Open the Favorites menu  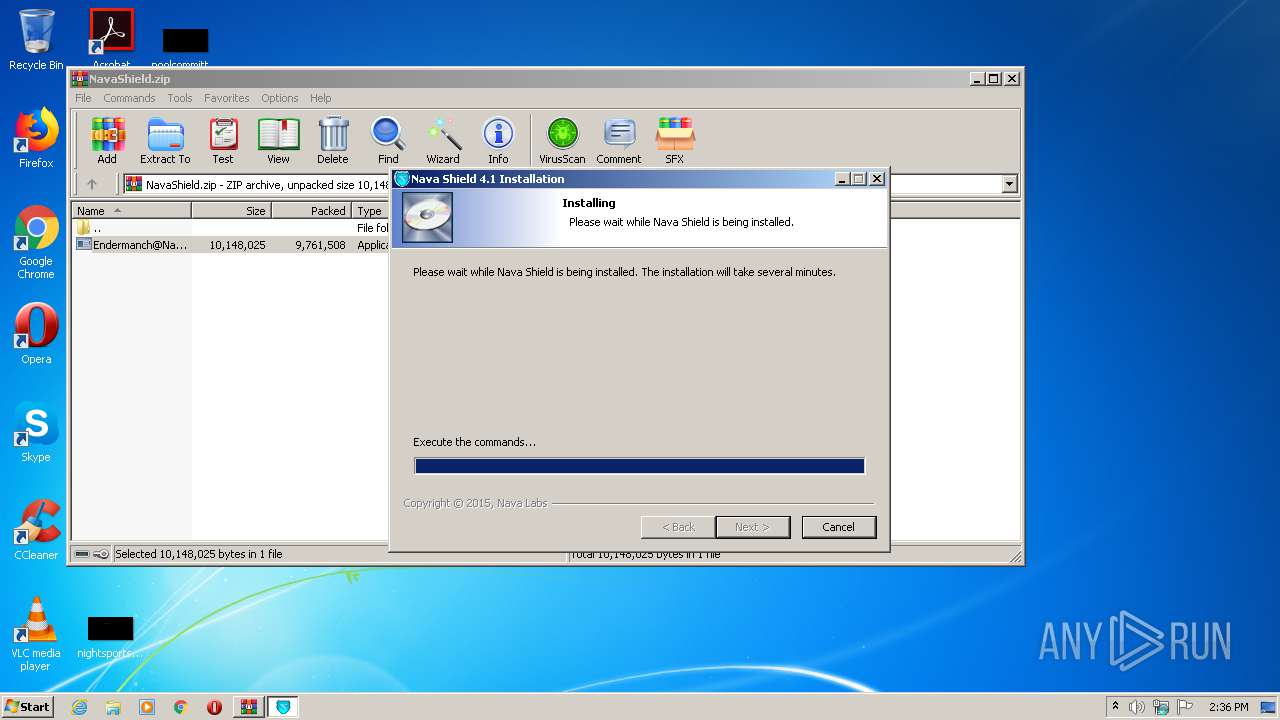click(227, 98)
